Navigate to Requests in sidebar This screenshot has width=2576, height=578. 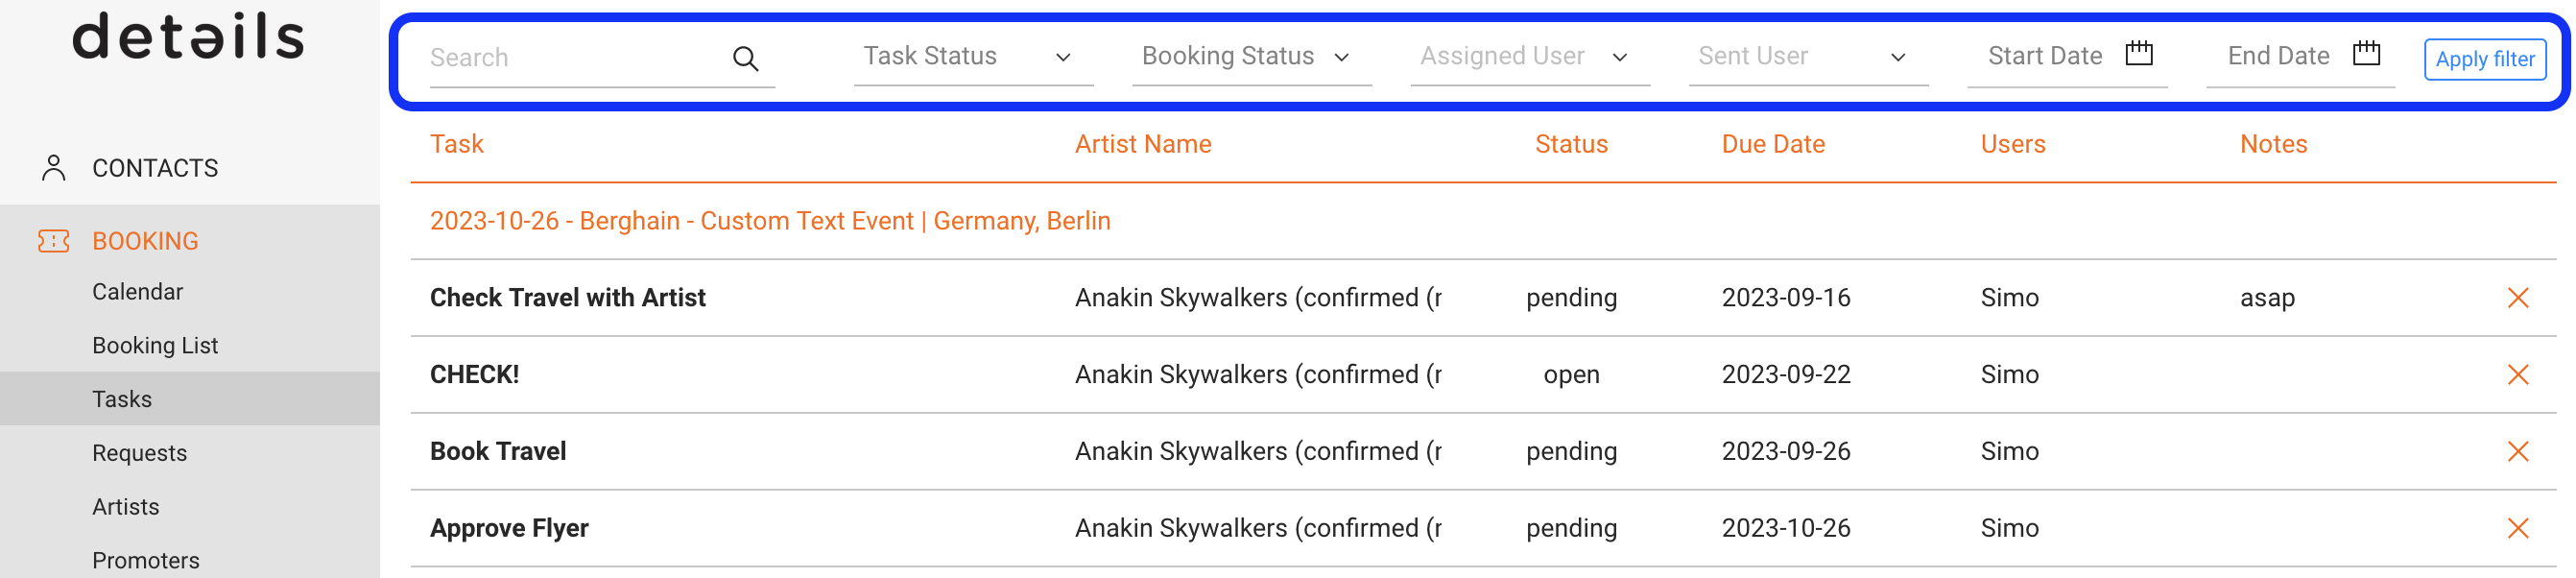tap(140, 453)
